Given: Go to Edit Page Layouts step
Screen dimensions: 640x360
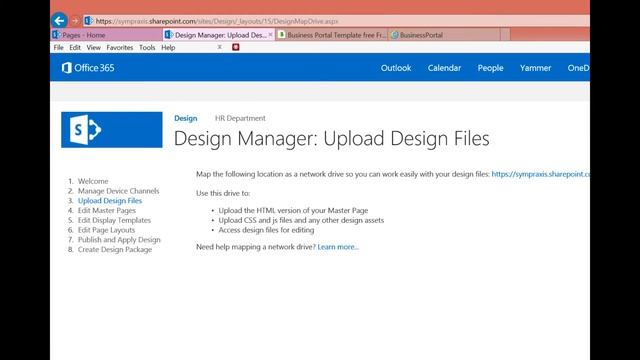Looking at the screenshot, I should click(x=106, y=230).
